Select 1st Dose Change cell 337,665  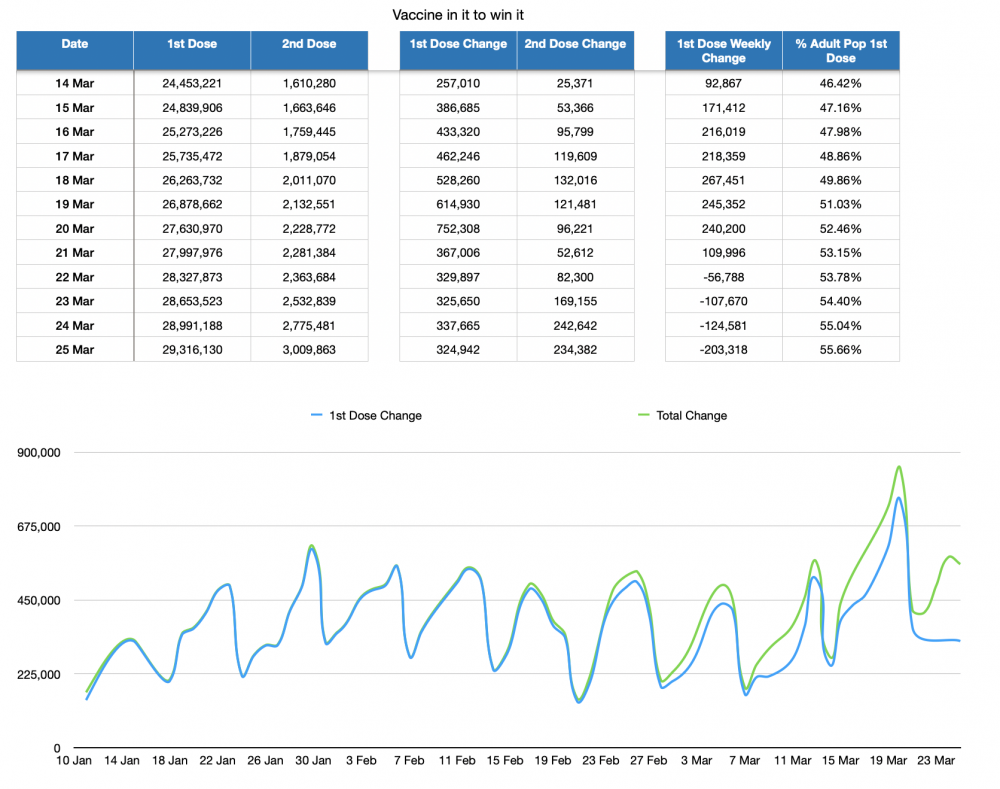pyautogui.click(x=458, y=325)
